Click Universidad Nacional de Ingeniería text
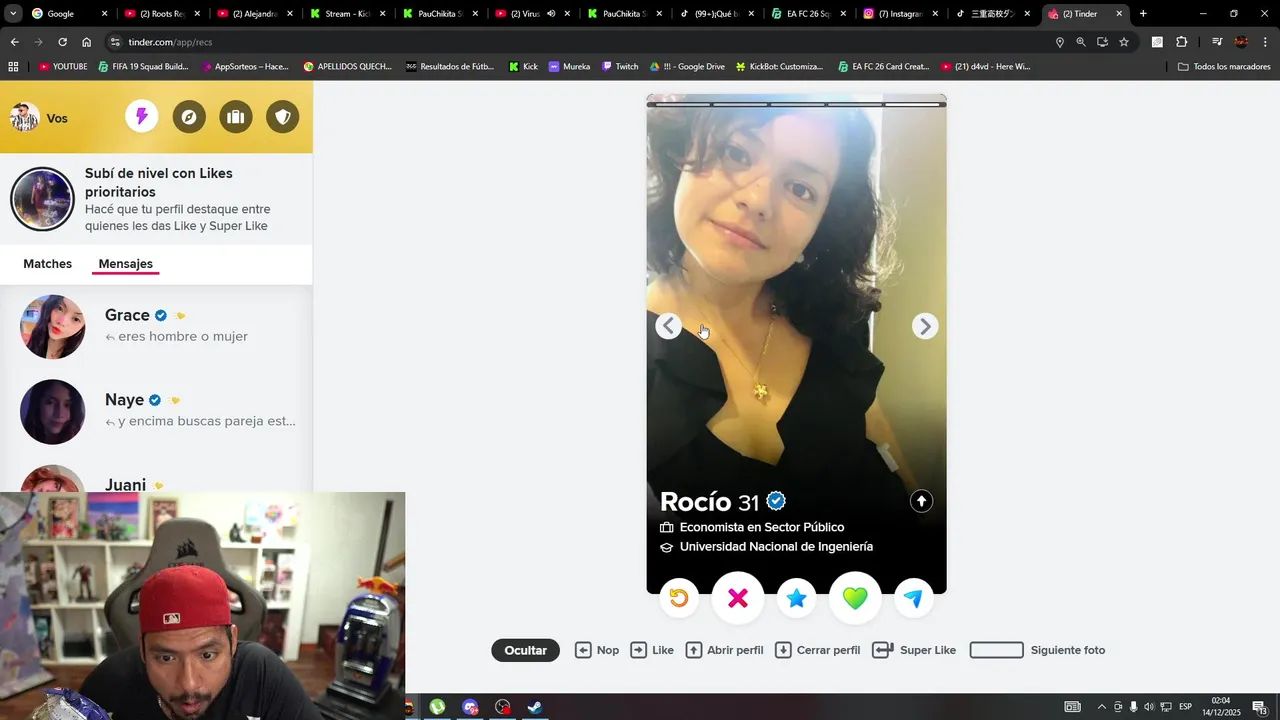 [776, 547]
